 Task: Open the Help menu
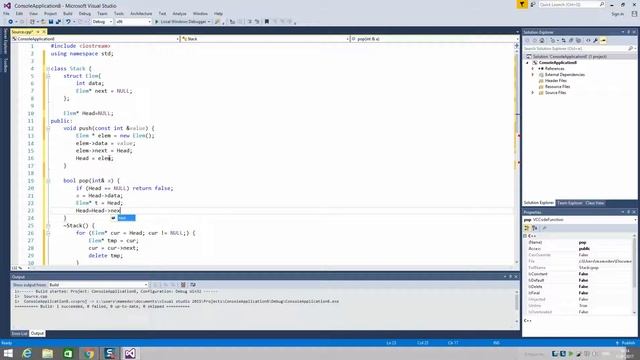[218, 13]
